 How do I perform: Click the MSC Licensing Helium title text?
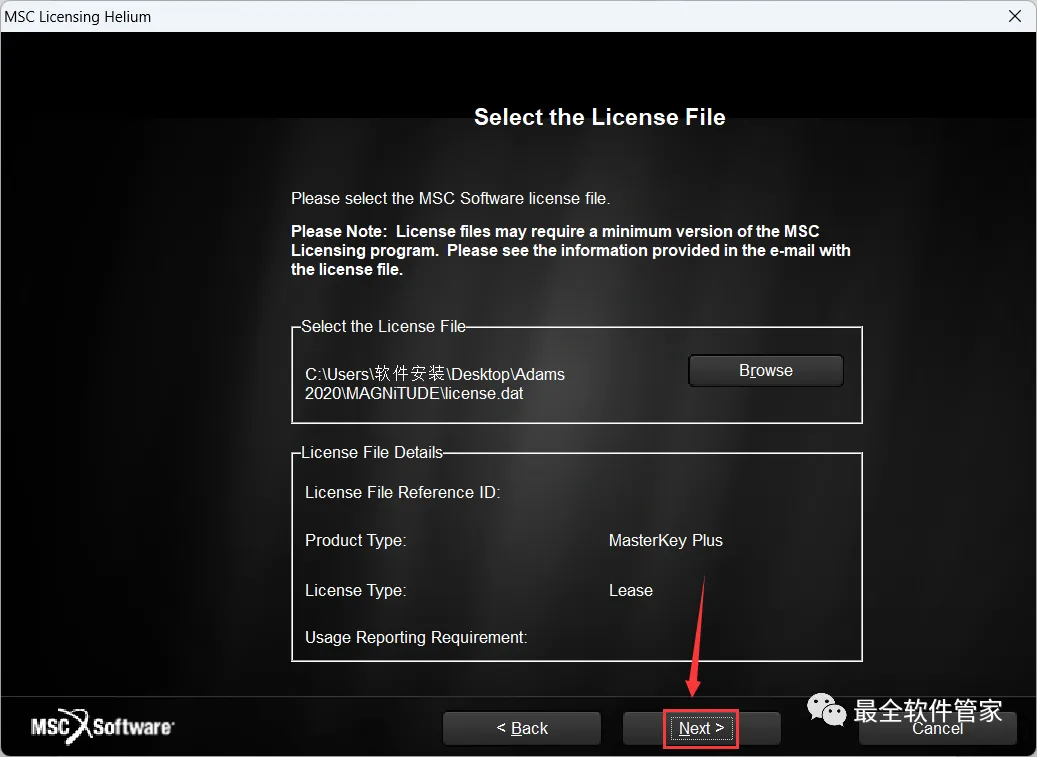pyautogui.click(x=77, y=17)
